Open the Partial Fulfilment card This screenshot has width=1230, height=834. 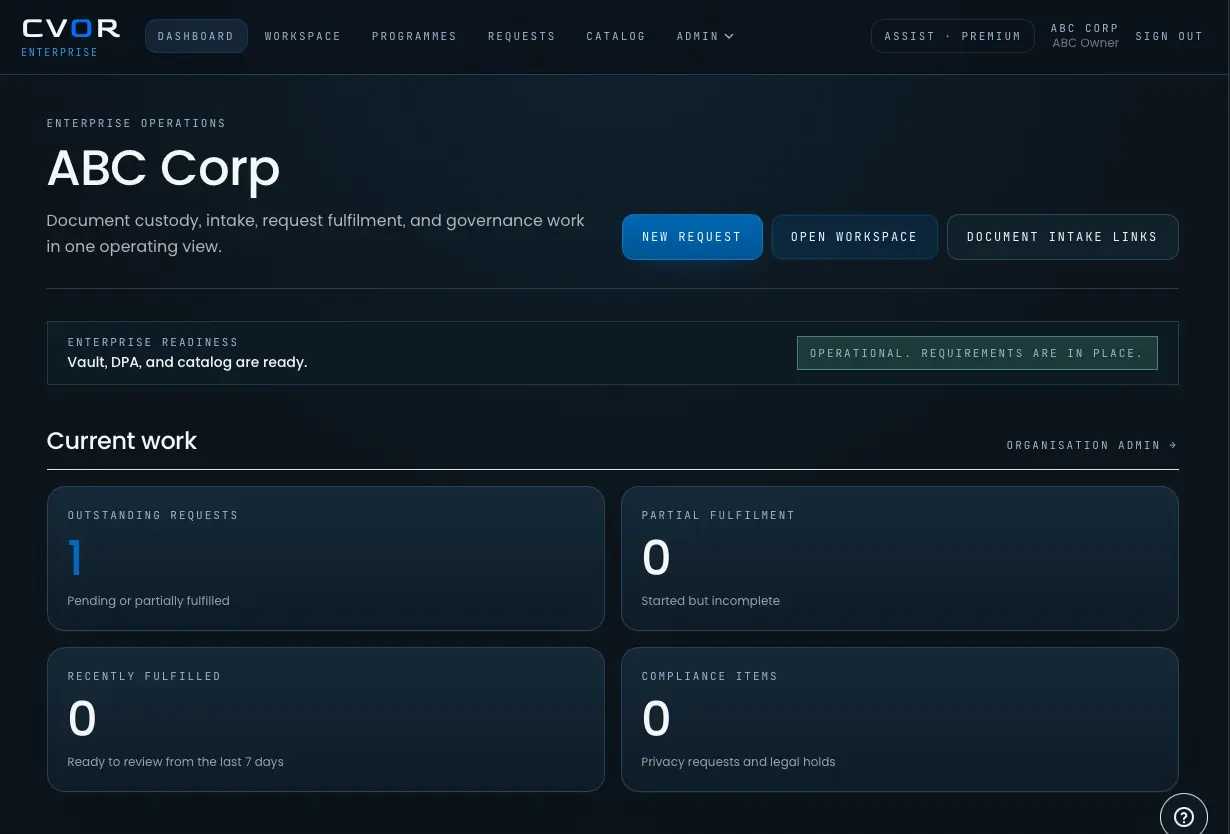click(900, 558)
